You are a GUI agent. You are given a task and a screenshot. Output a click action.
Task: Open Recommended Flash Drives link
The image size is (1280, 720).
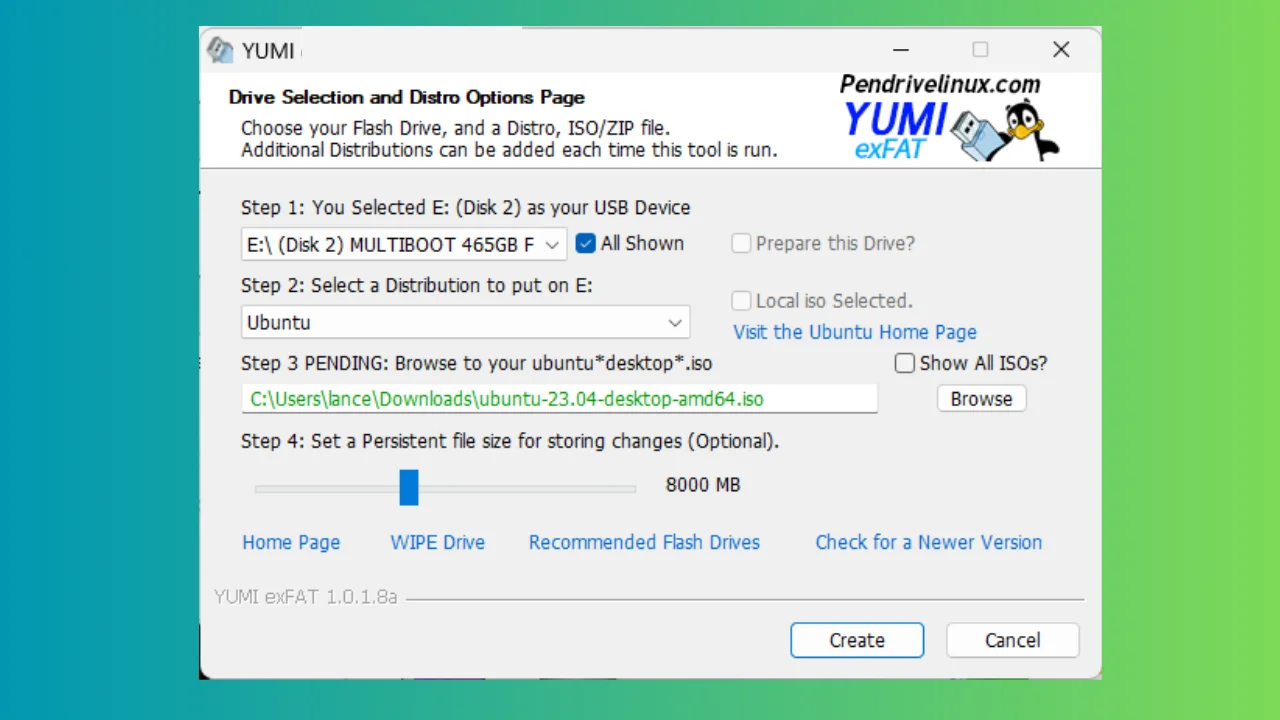(644, 542)
